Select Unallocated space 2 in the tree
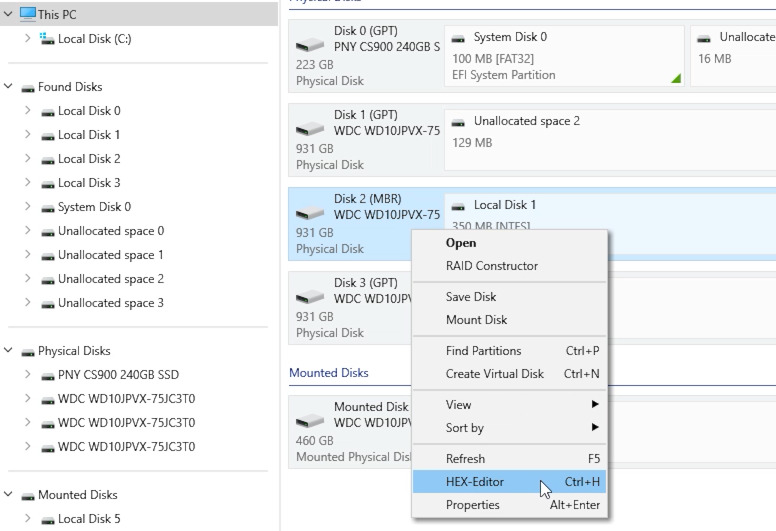776x531 pixels. [x=111, y=279]
